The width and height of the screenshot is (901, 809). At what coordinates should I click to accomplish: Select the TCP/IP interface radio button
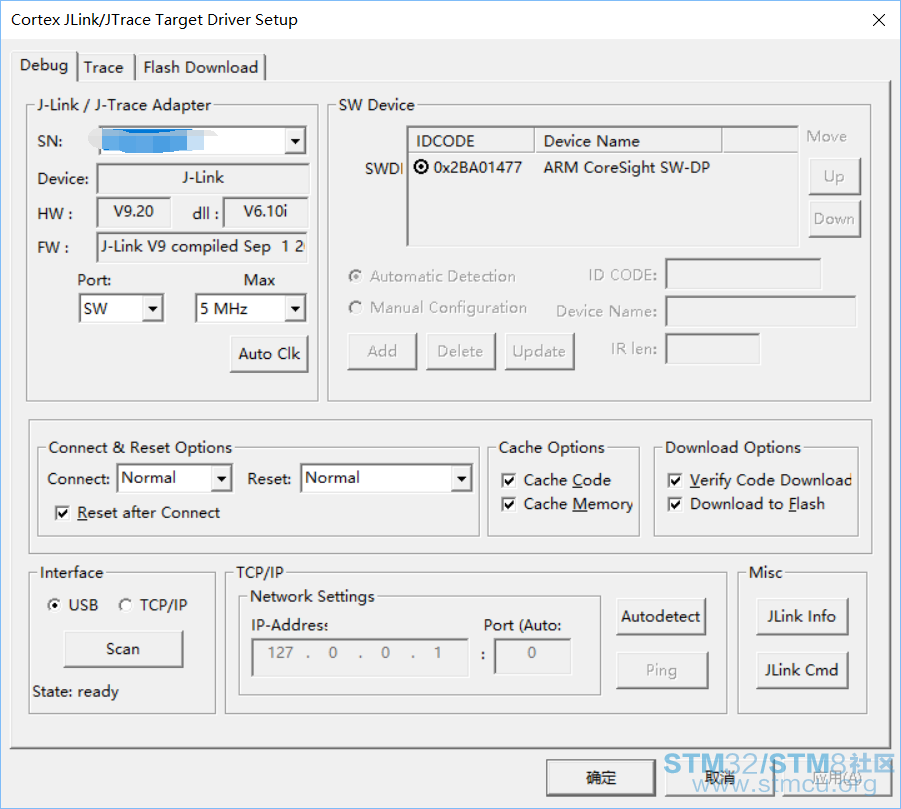125,605
